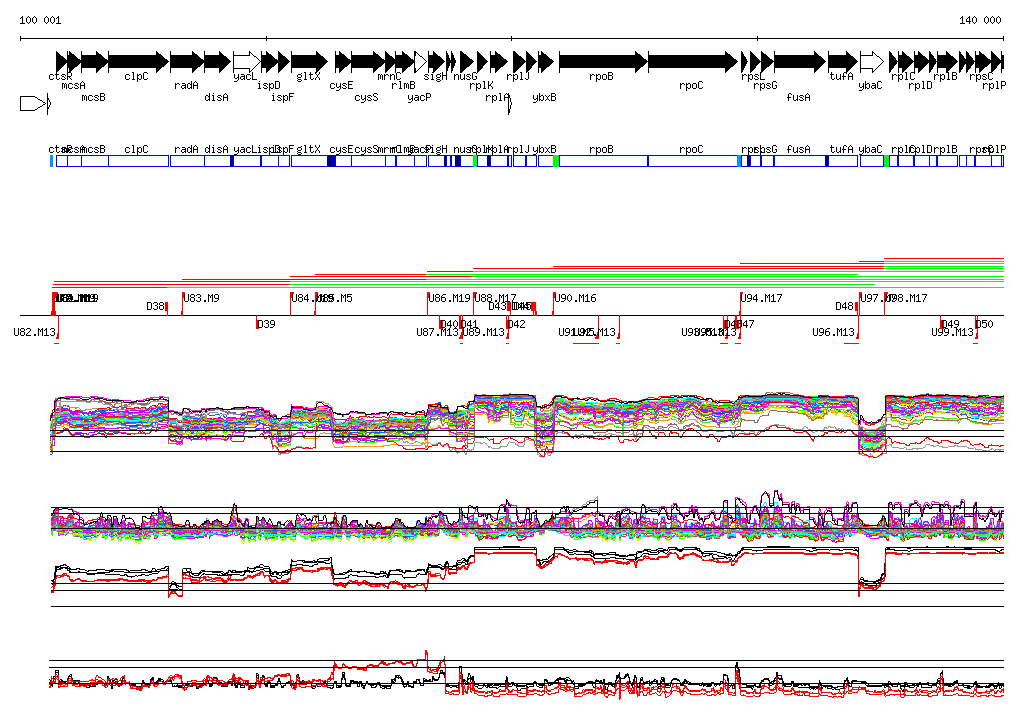Screen dimensions: 1024x714
Task: Click the U98.M17 marker
Action: pos(906,298)
